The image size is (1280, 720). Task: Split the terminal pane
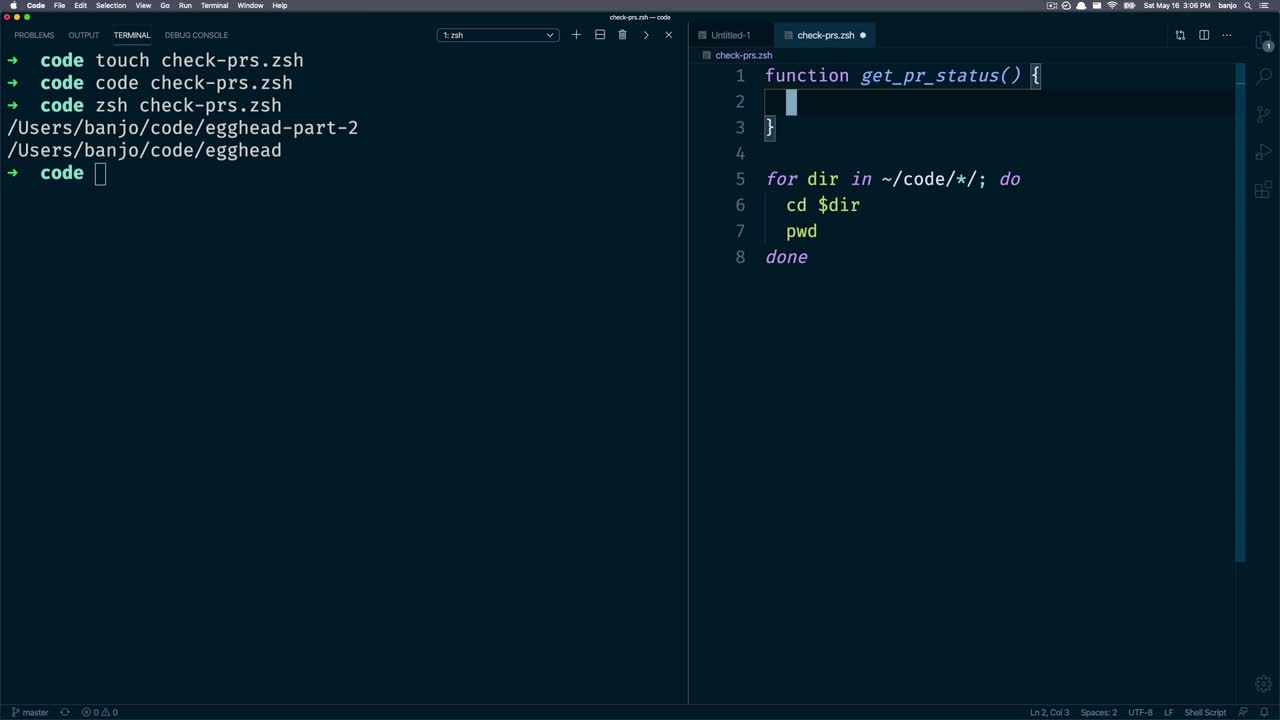[x=600, y=35]
